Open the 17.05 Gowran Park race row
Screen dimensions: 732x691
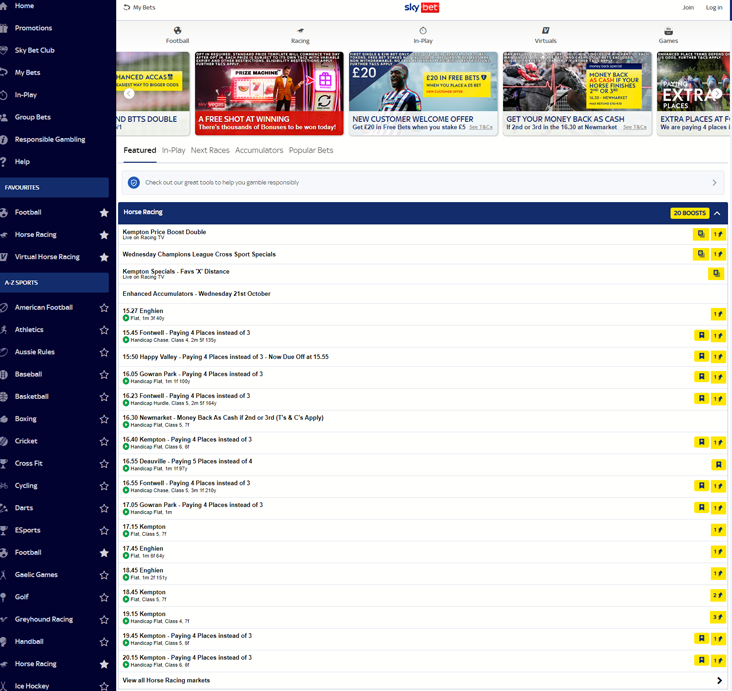point(422,508)
